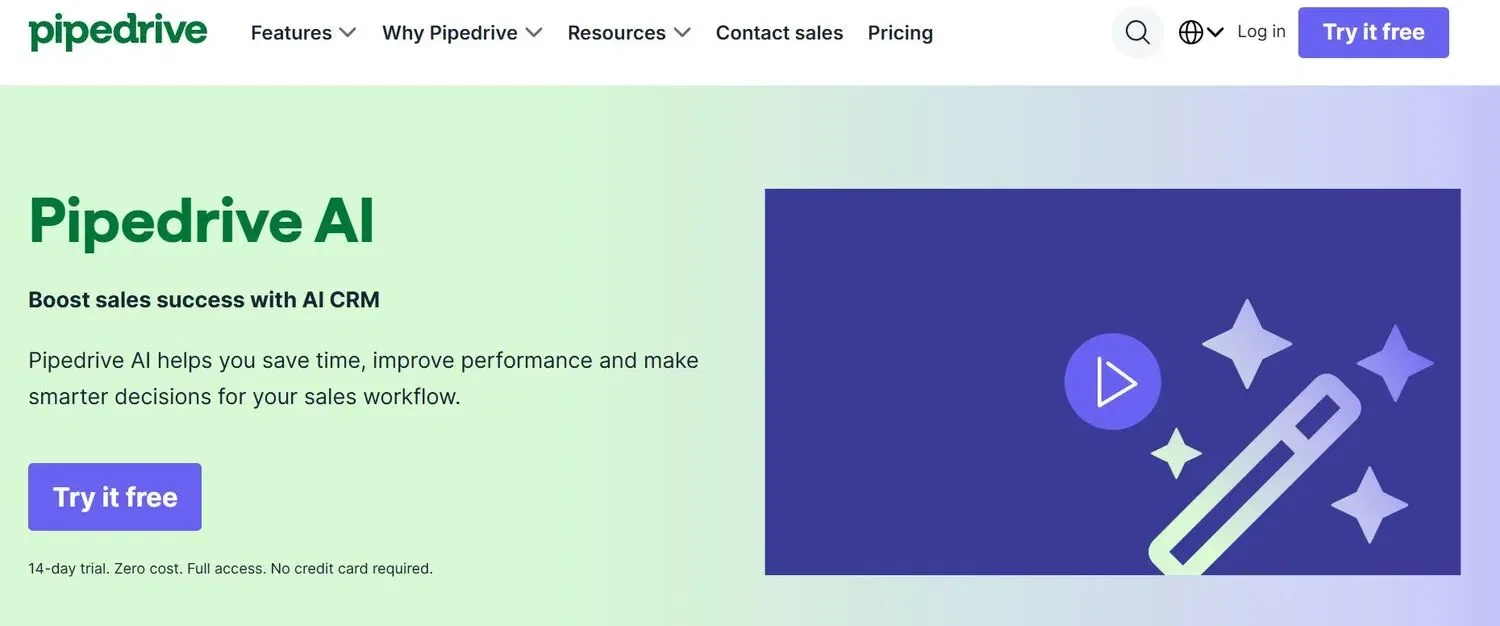The width and height of the screenshot is (1500, 626).
Task: Expand the Resources menu
Action: click(x=629, y=33)
